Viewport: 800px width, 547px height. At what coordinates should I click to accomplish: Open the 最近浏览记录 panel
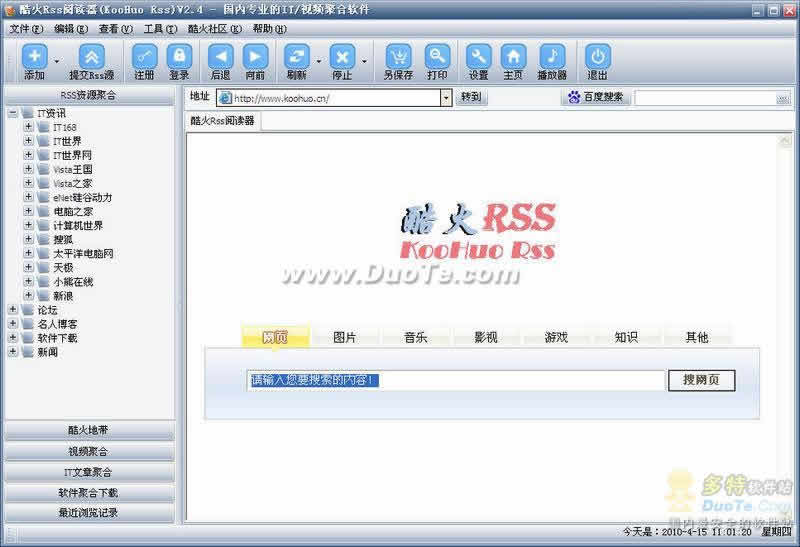[x=89, y=513]
